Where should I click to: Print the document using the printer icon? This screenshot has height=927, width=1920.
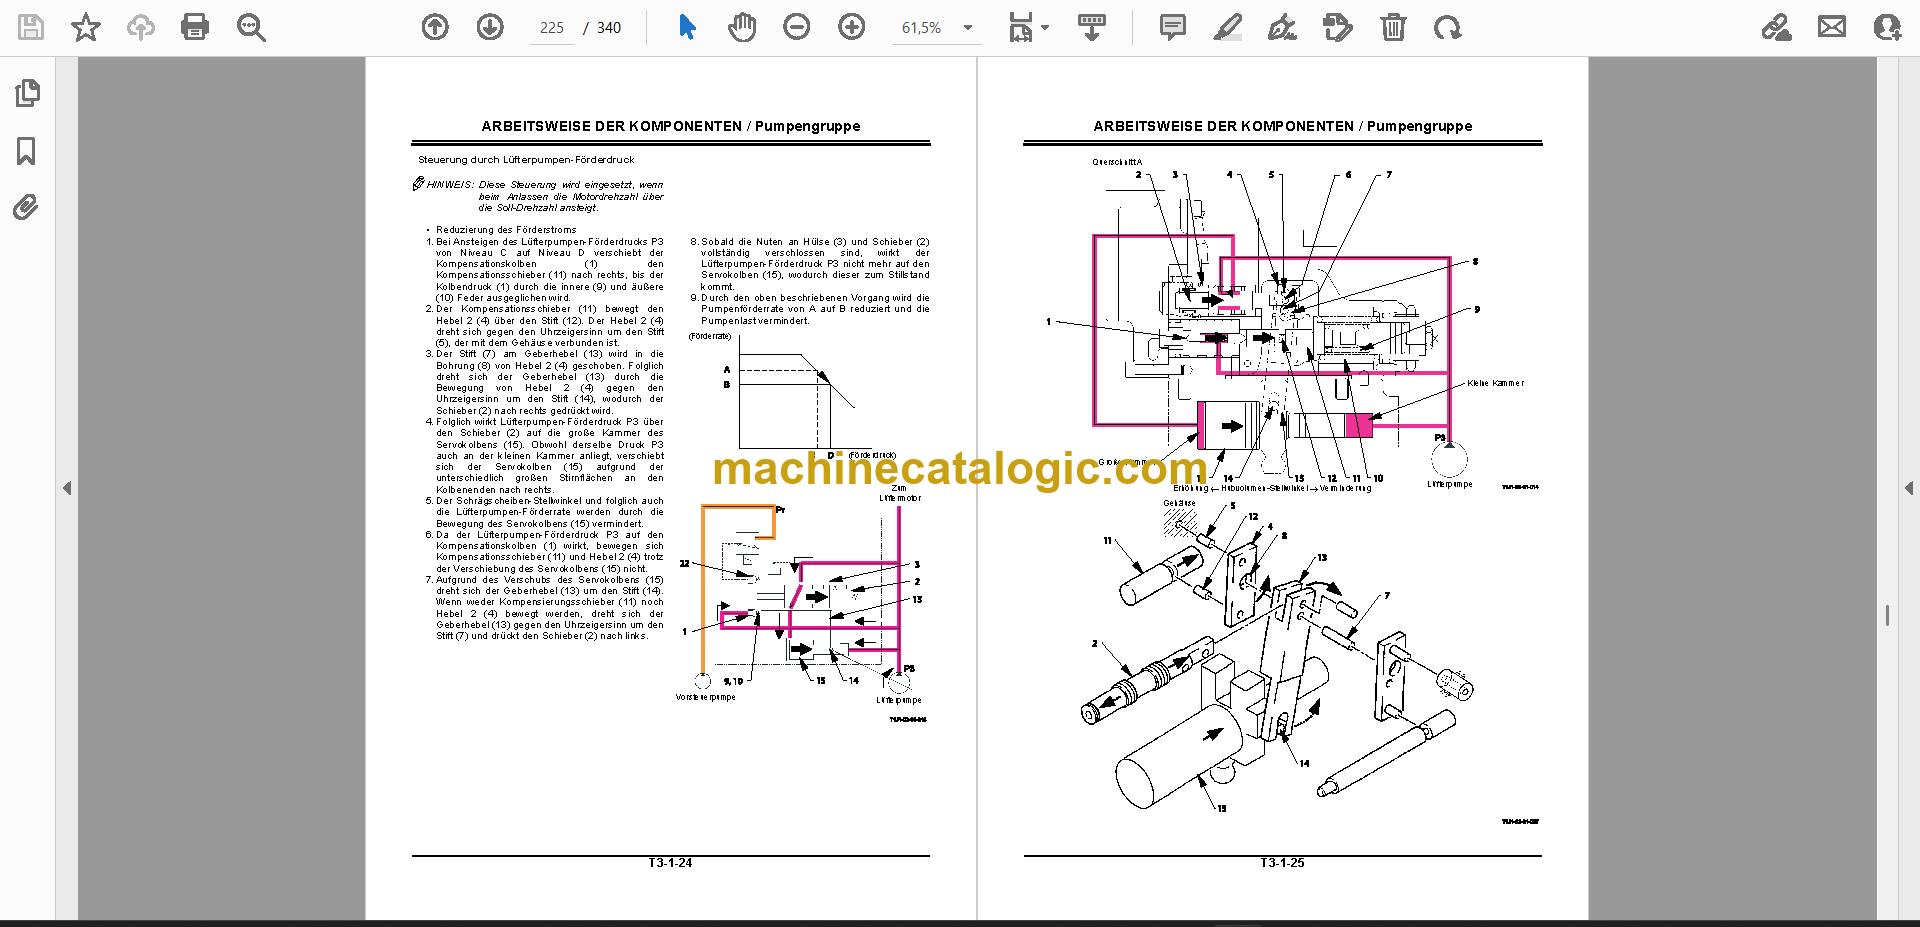pos(195,28)
